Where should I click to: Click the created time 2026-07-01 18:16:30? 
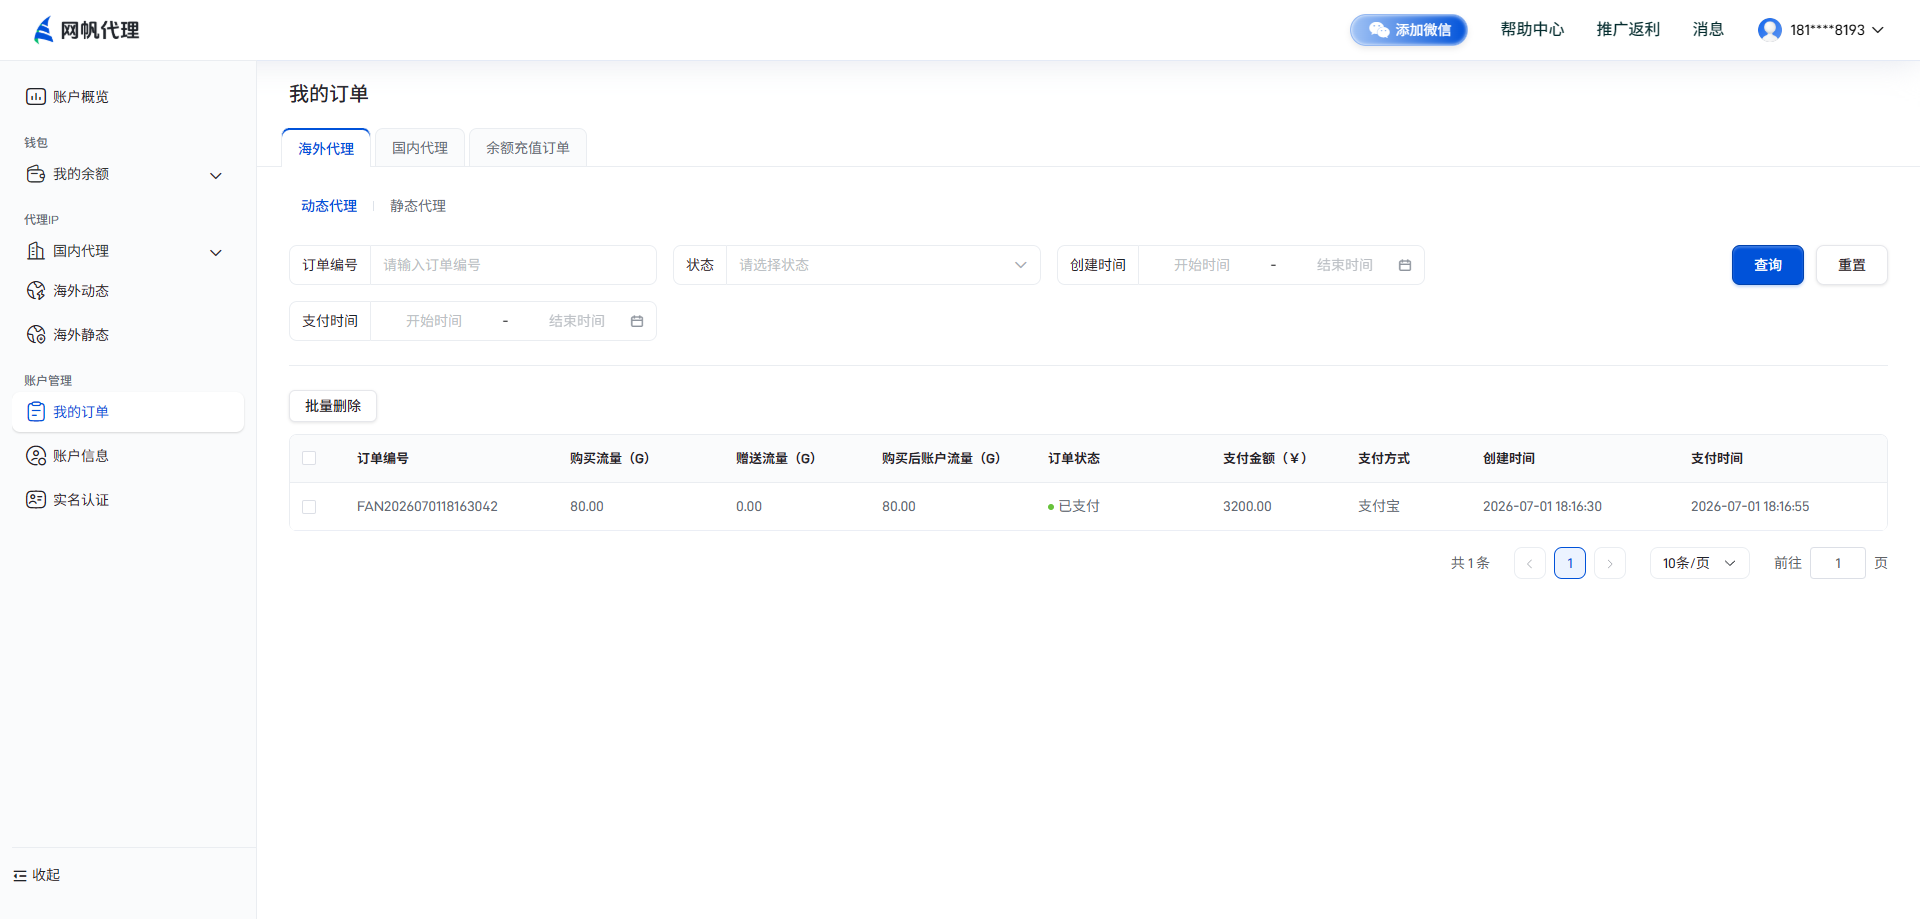pos(1542,507)
